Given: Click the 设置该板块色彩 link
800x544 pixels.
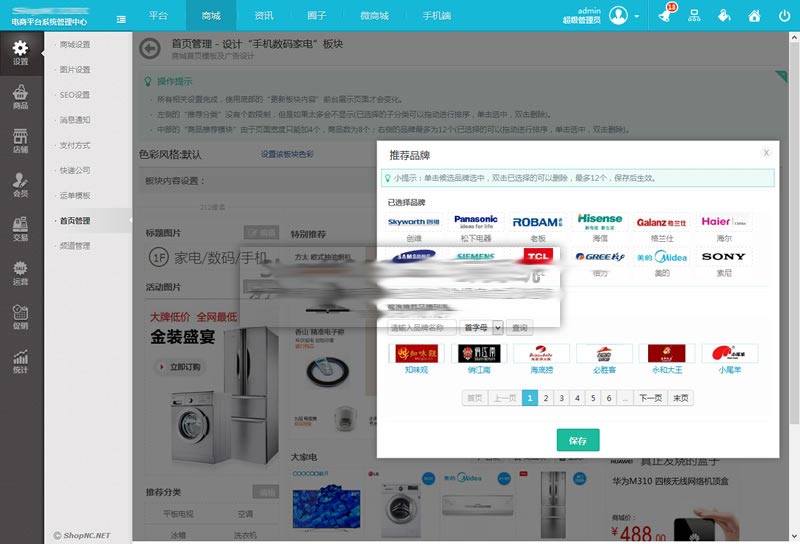Looking at the screenshot, I should click(x=287, y=154).
